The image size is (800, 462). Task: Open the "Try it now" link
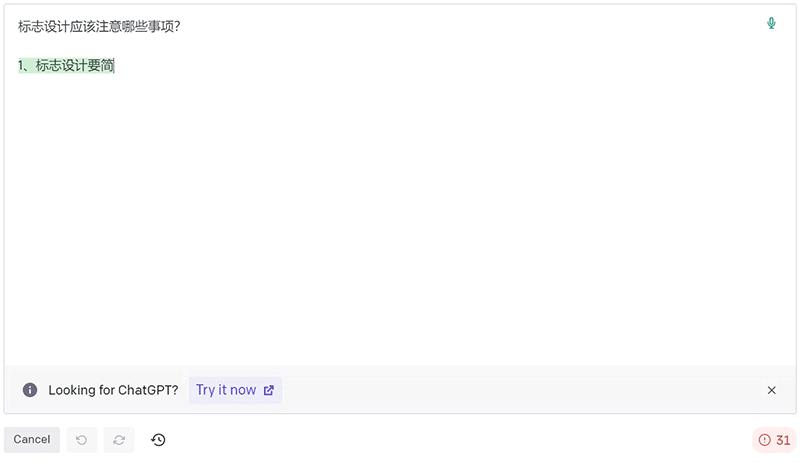coord(226,390)
